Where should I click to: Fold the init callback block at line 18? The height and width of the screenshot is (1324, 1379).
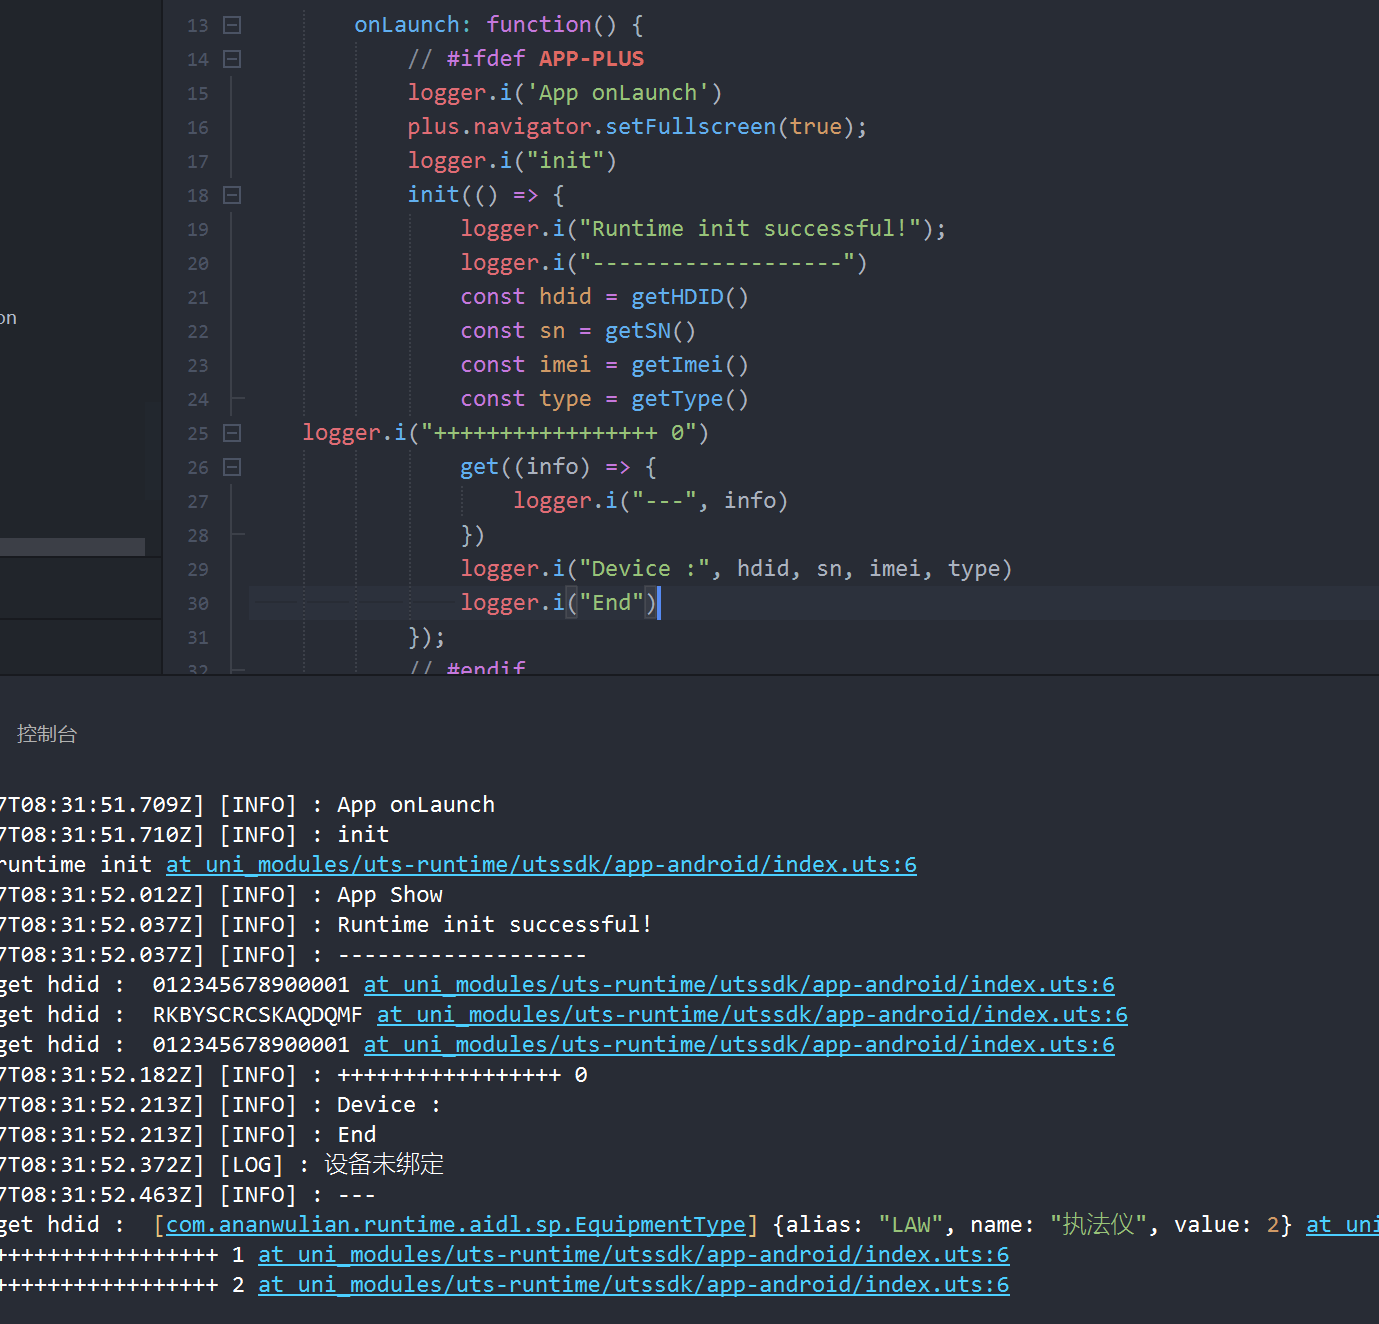click(232, 195)
